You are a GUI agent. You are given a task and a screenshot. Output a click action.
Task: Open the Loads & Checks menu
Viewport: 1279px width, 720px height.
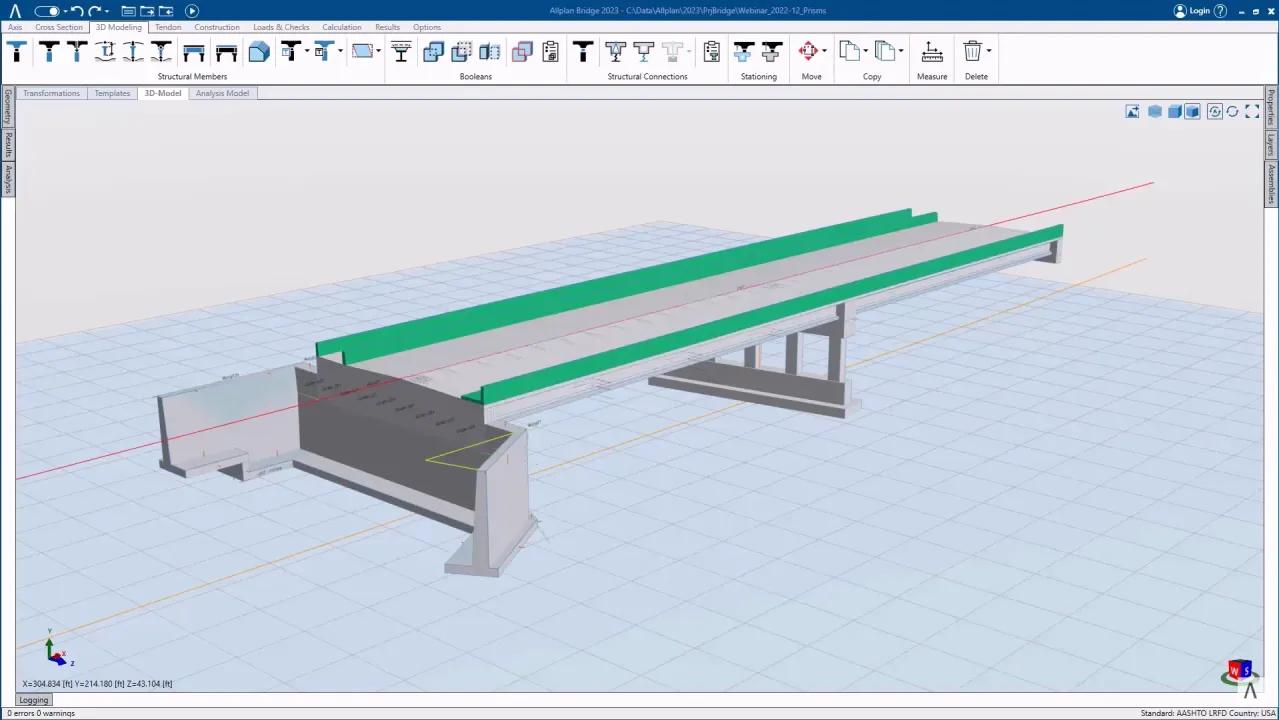[281, 27]
